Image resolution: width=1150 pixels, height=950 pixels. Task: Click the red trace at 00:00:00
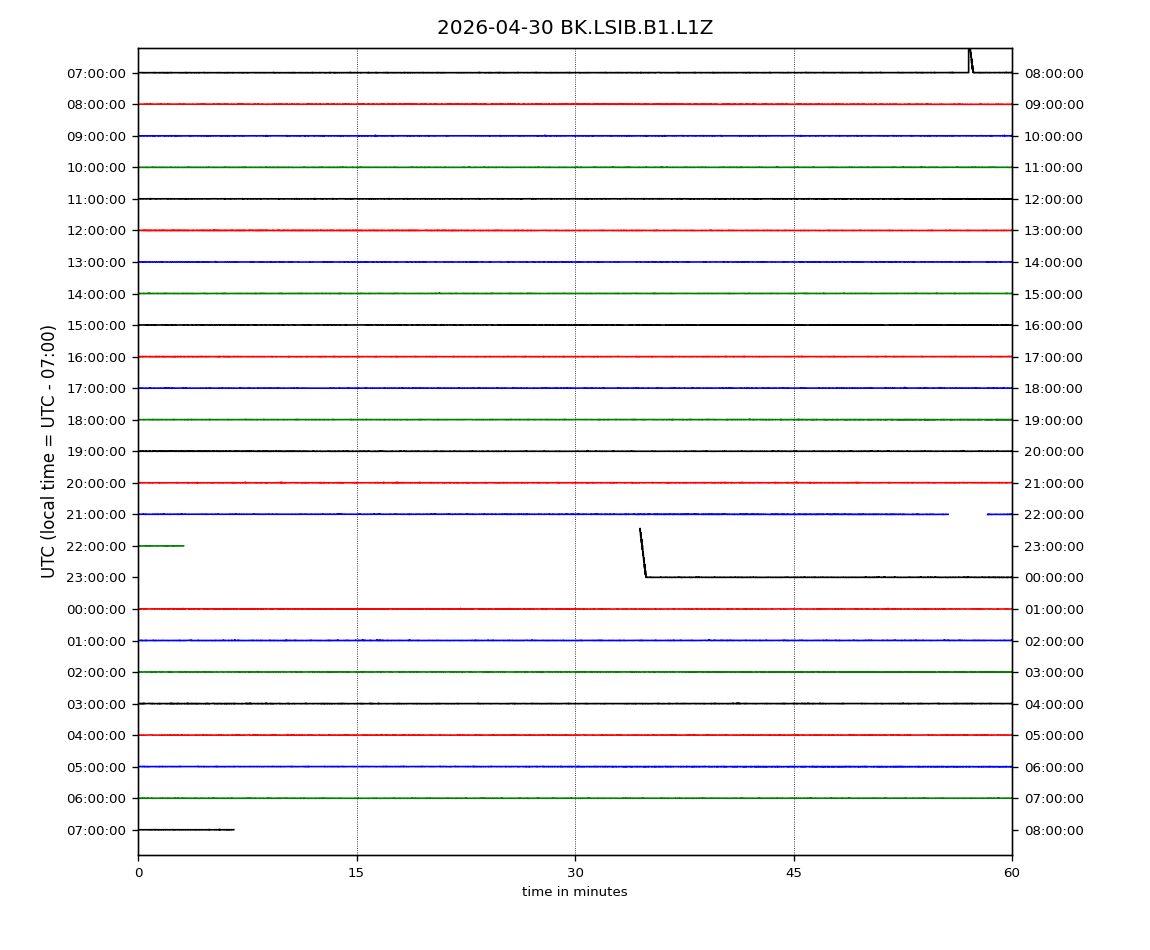[x=575, y=609]
